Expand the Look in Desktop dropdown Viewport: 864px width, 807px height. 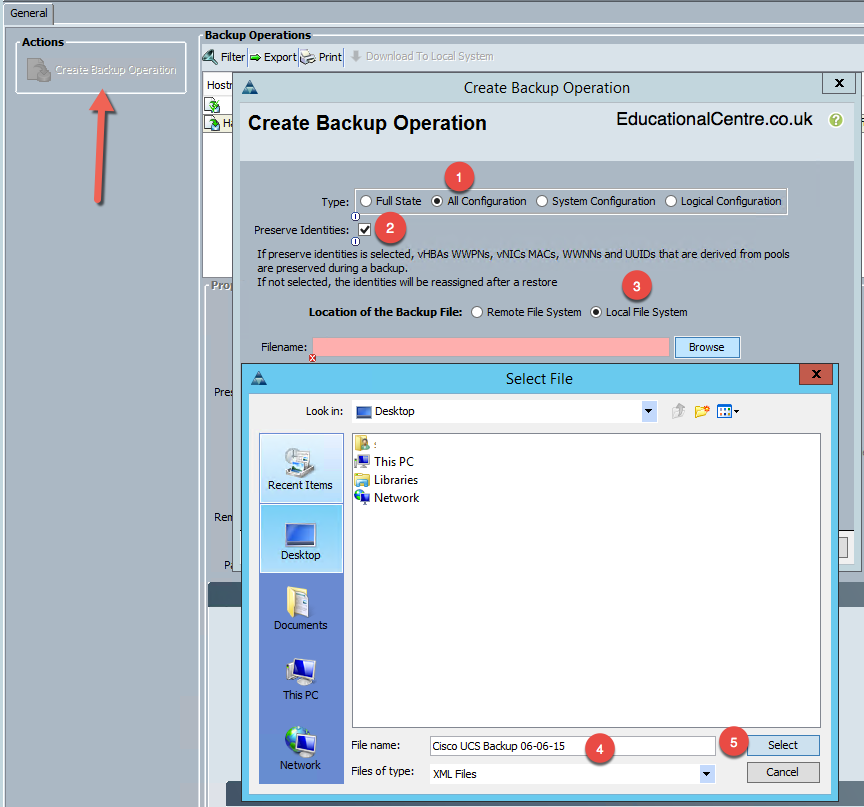click(649, 411)
